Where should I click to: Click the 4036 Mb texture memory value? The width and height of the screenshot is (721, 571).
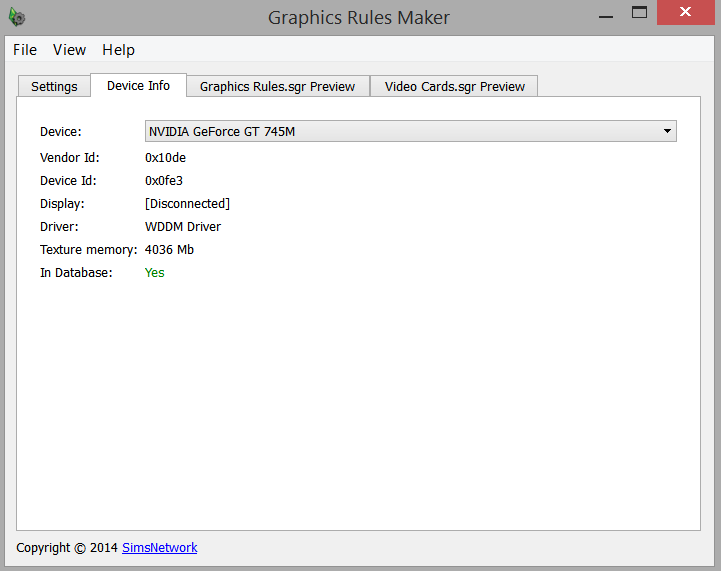(x=169, y=250)
